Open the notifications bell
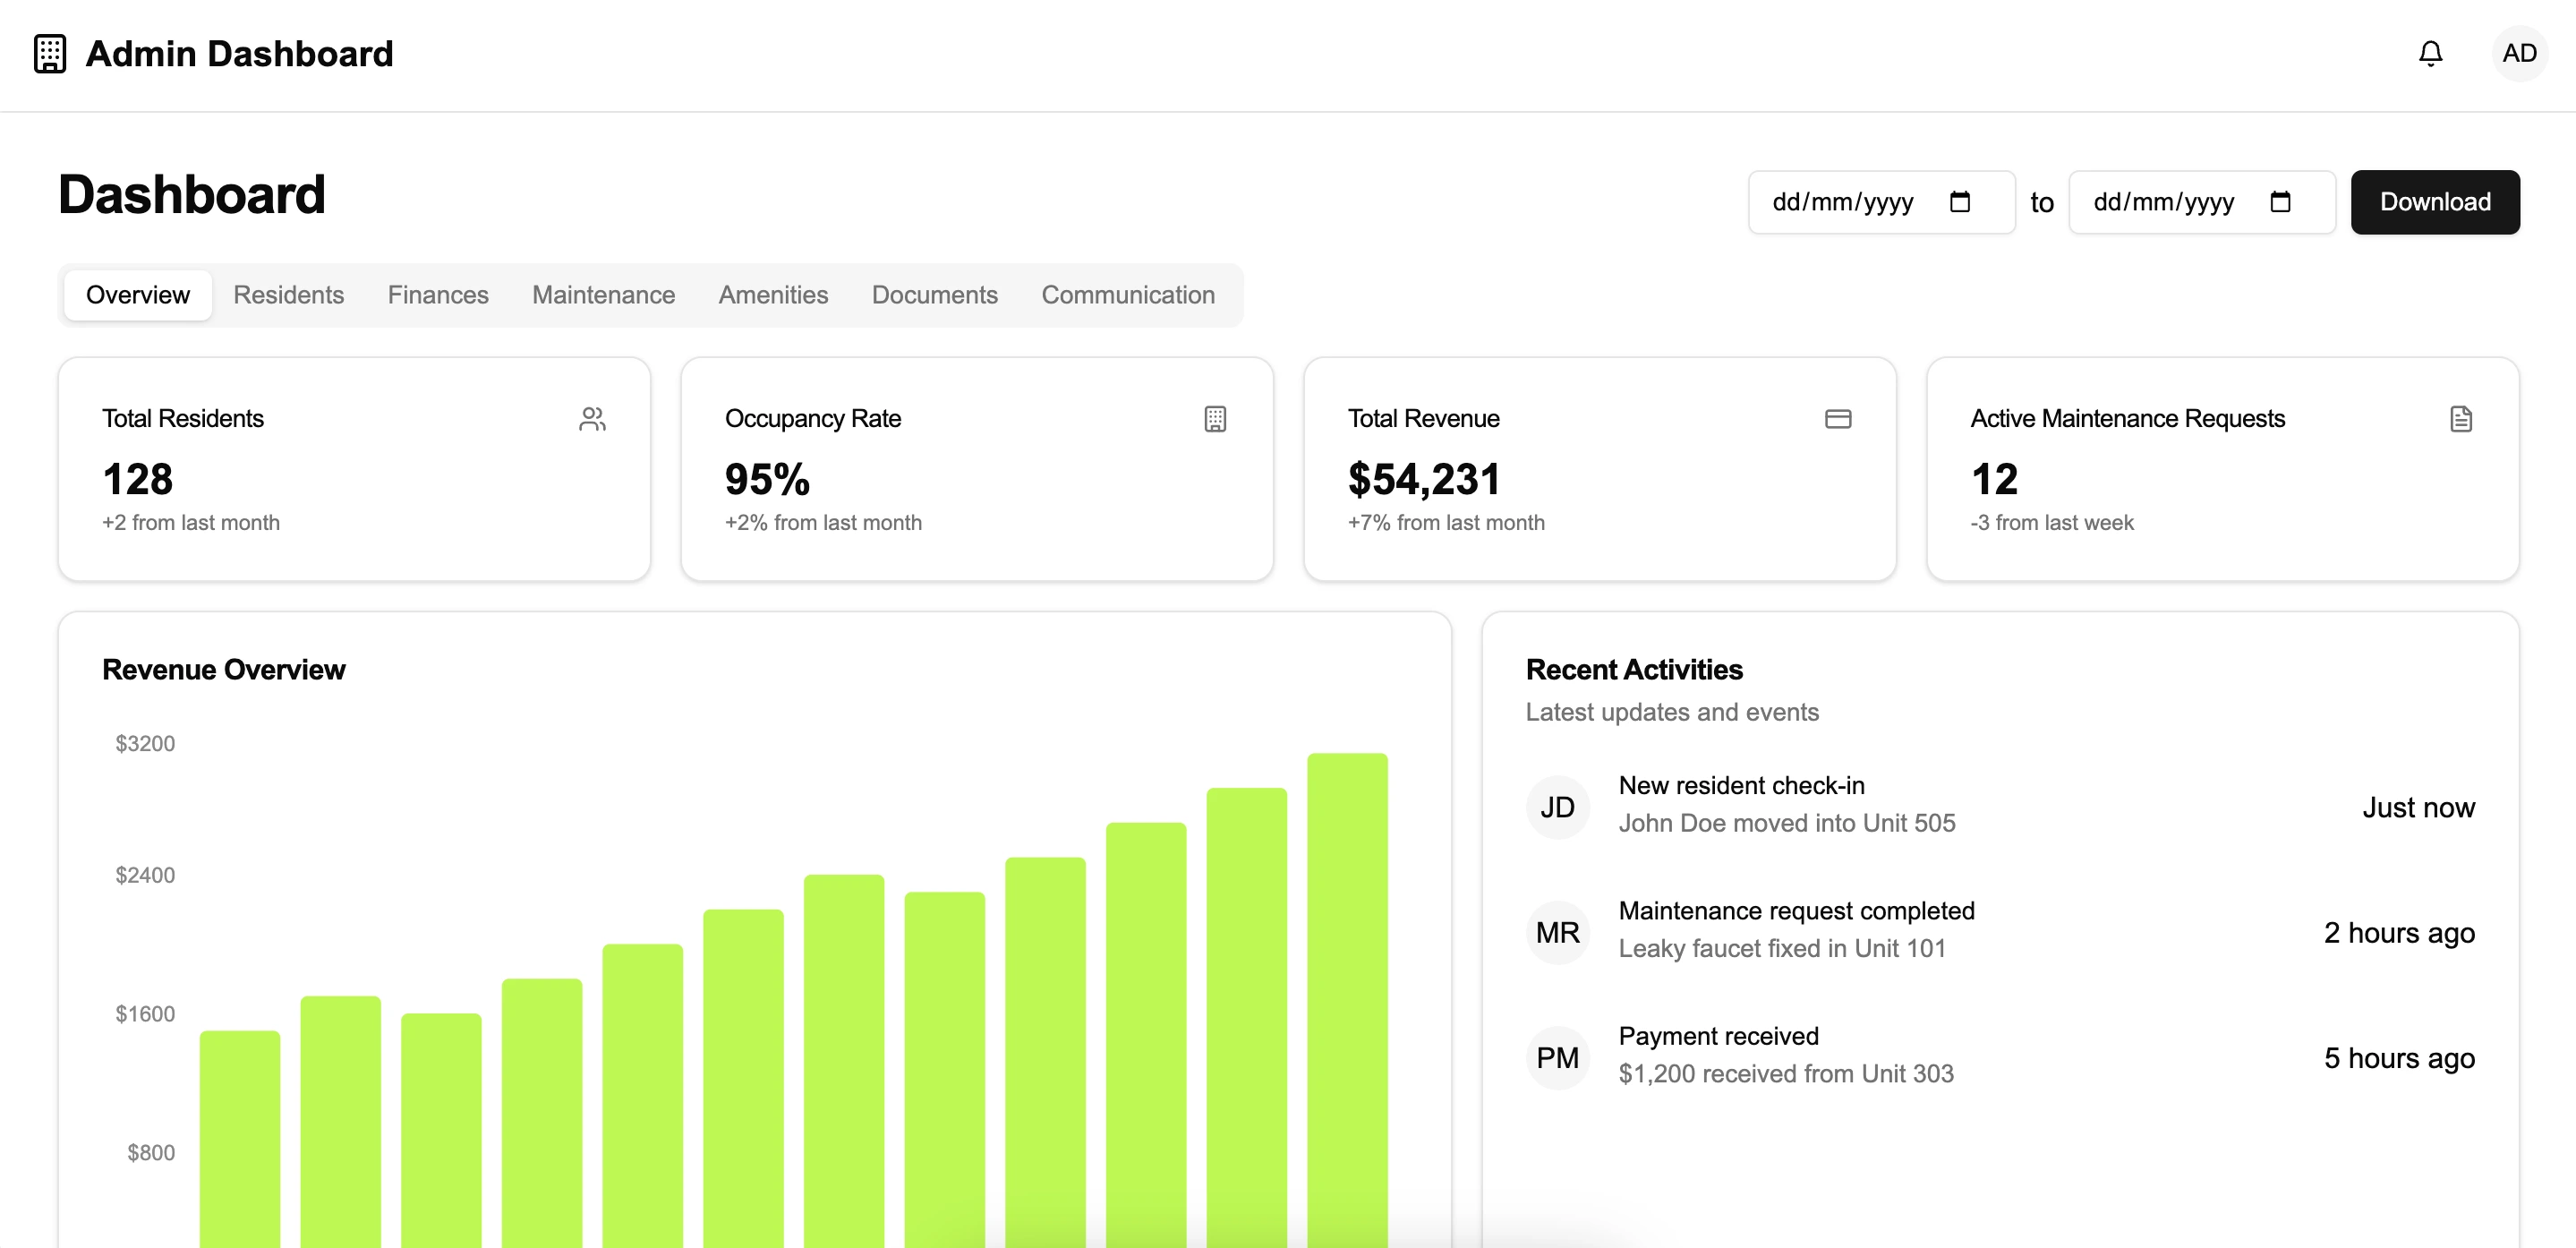Viewport: 2576px width, 1248px height. 2430,53
